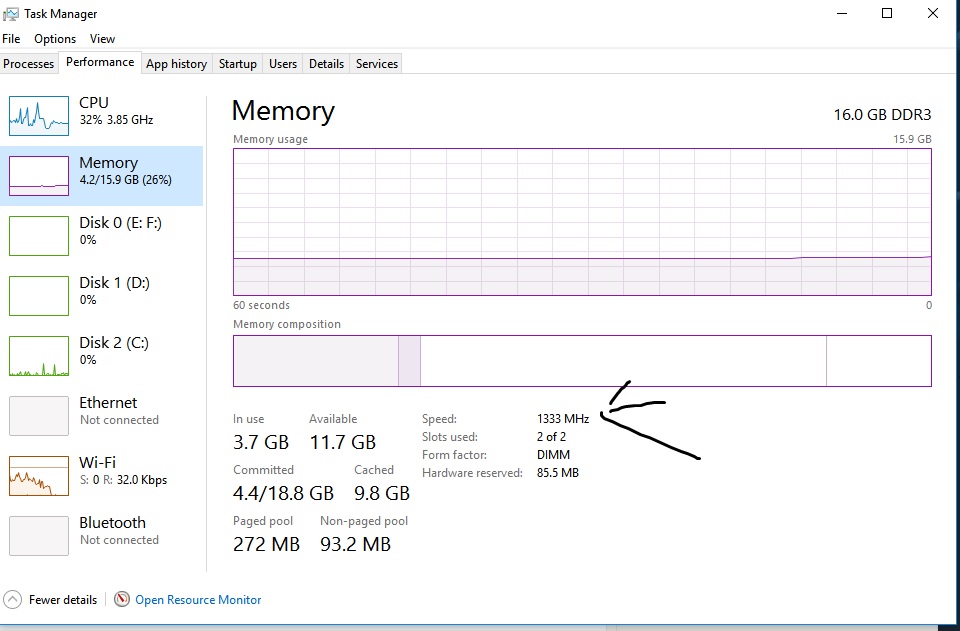Open the Options menu
Viewport: 960px width, 631px height.
(x=55, y=39)
